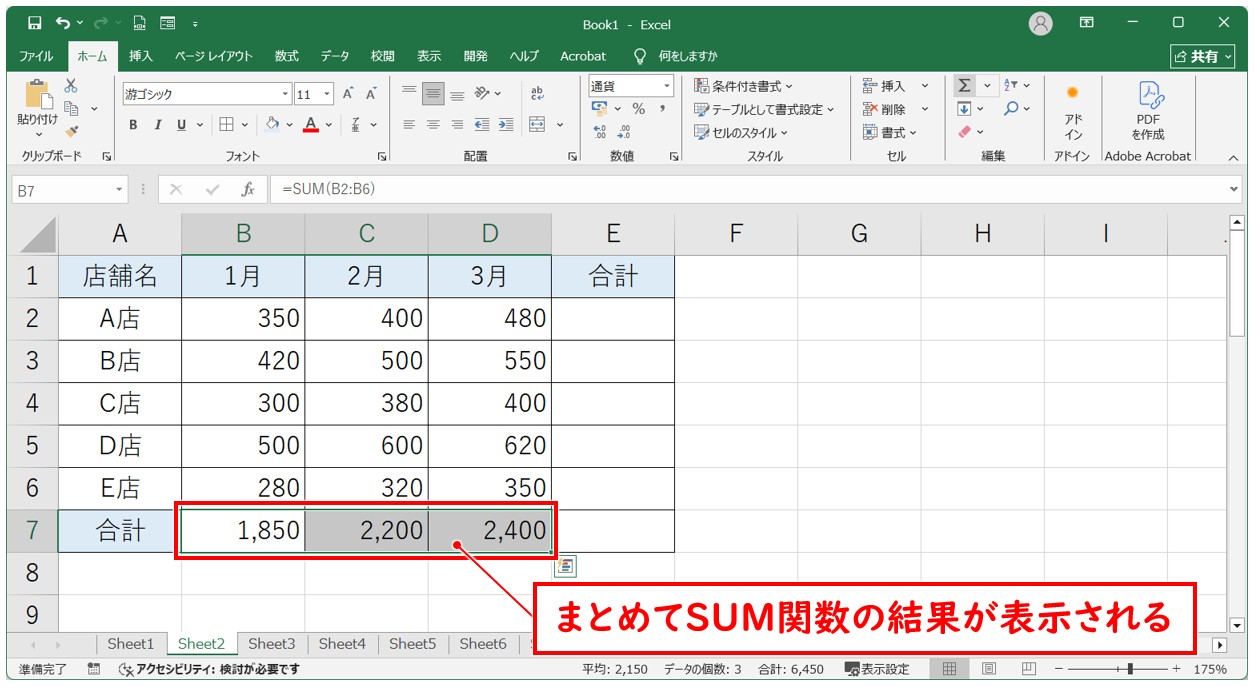The height and width of the screenshot is (687, 1255).
Task: Click the 共有 share button
Action: (x=1203, y=56)
